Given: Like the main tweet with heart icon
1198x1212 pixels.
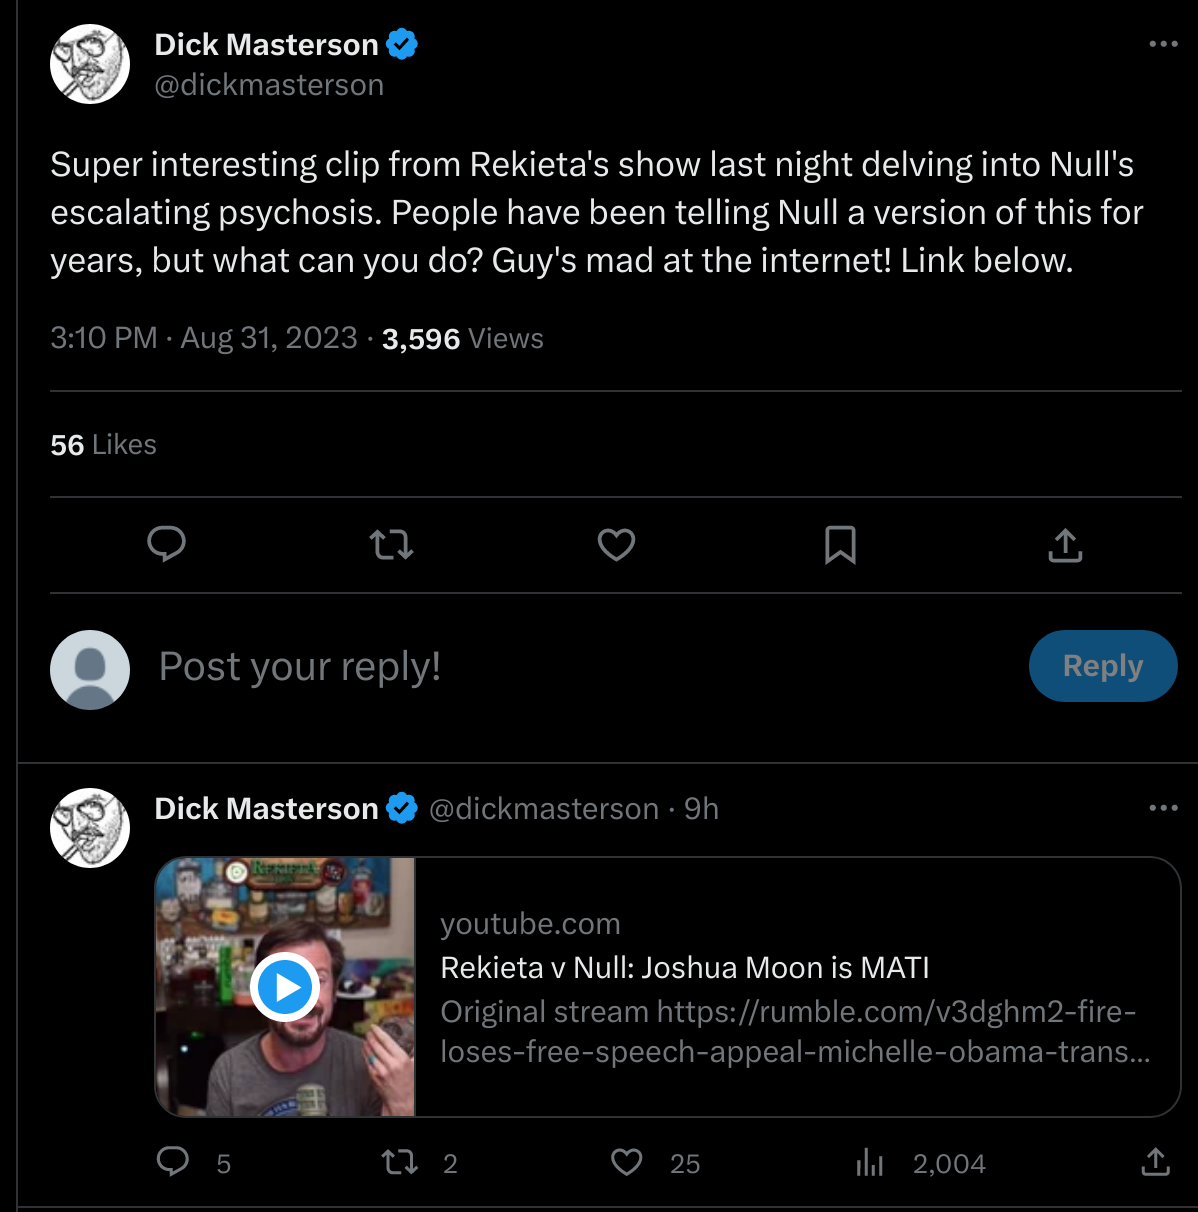Looking at the screenshot, I should click(616, 545).
